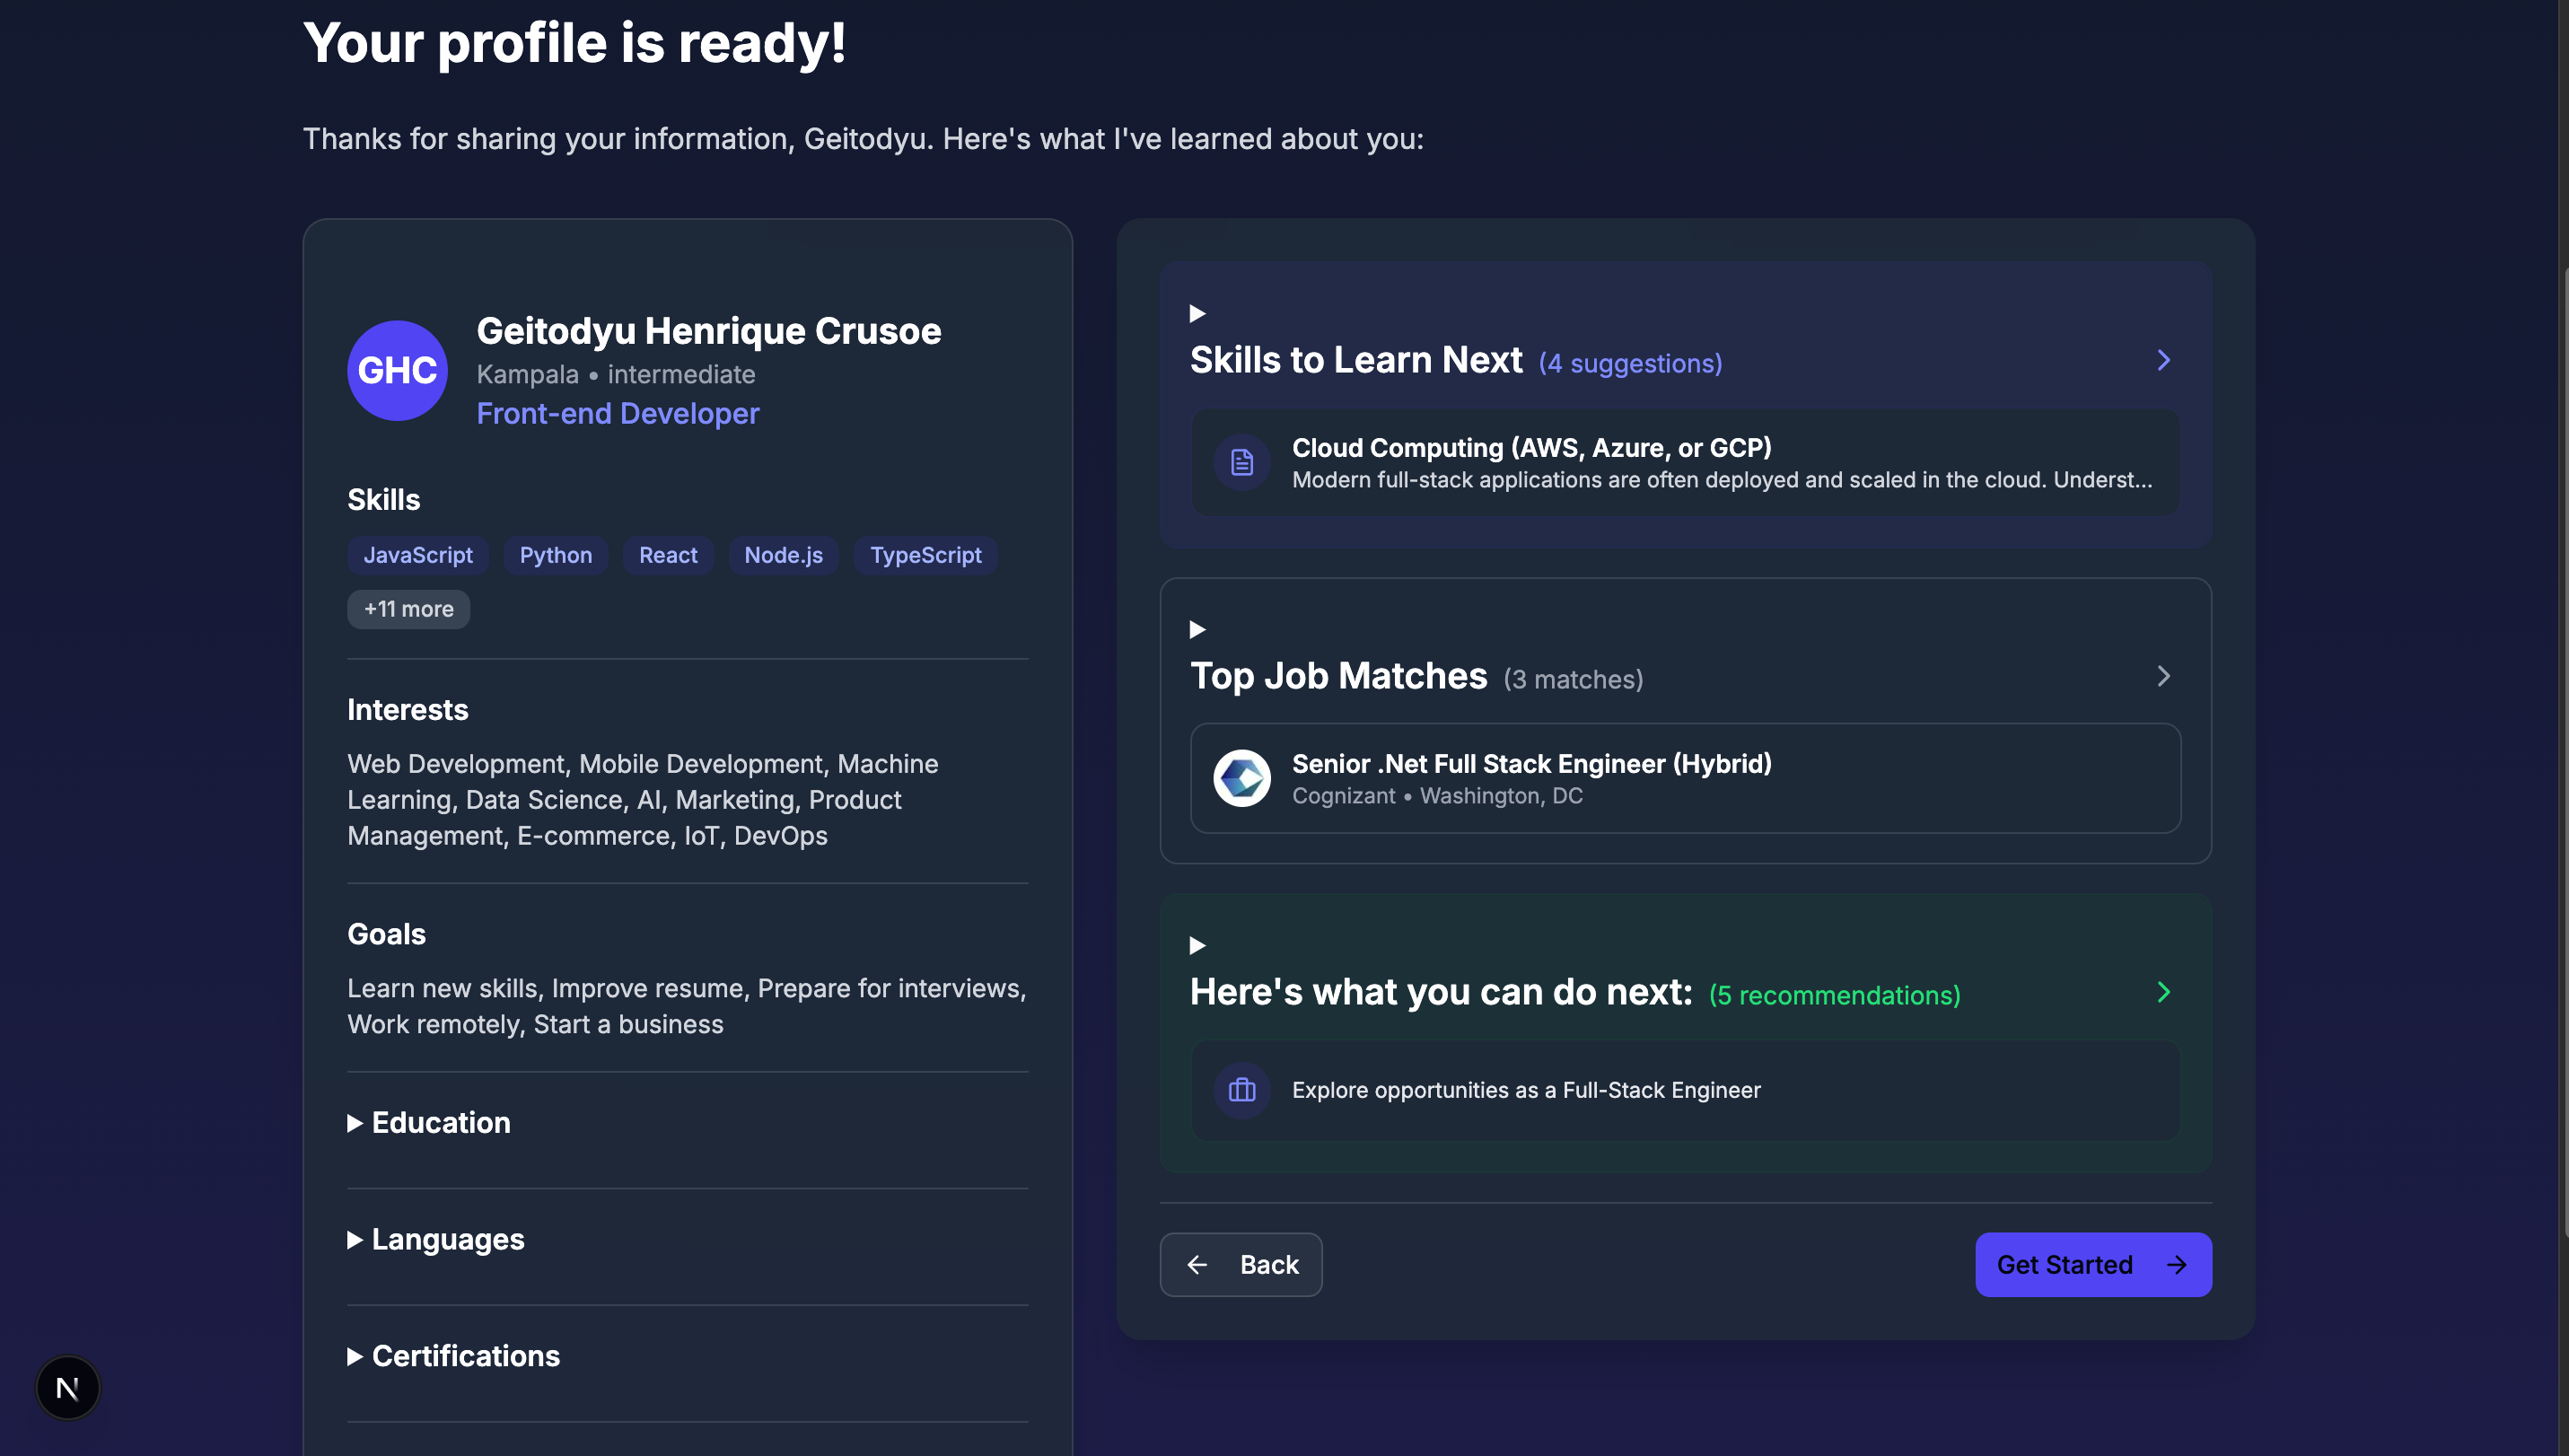Click the GHC profile avatar
The image size is (2569, 1456).
(396, 371)
